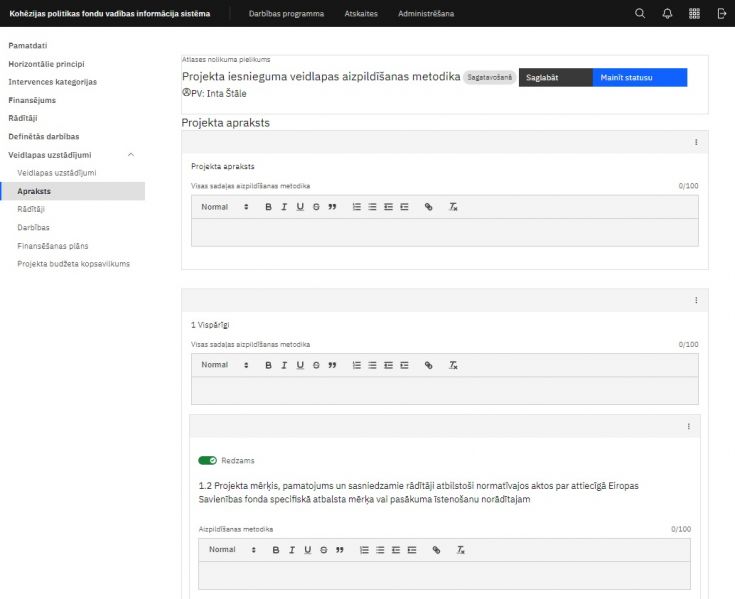Click the logout icon in header
The image size is (735, 599).
722,14
